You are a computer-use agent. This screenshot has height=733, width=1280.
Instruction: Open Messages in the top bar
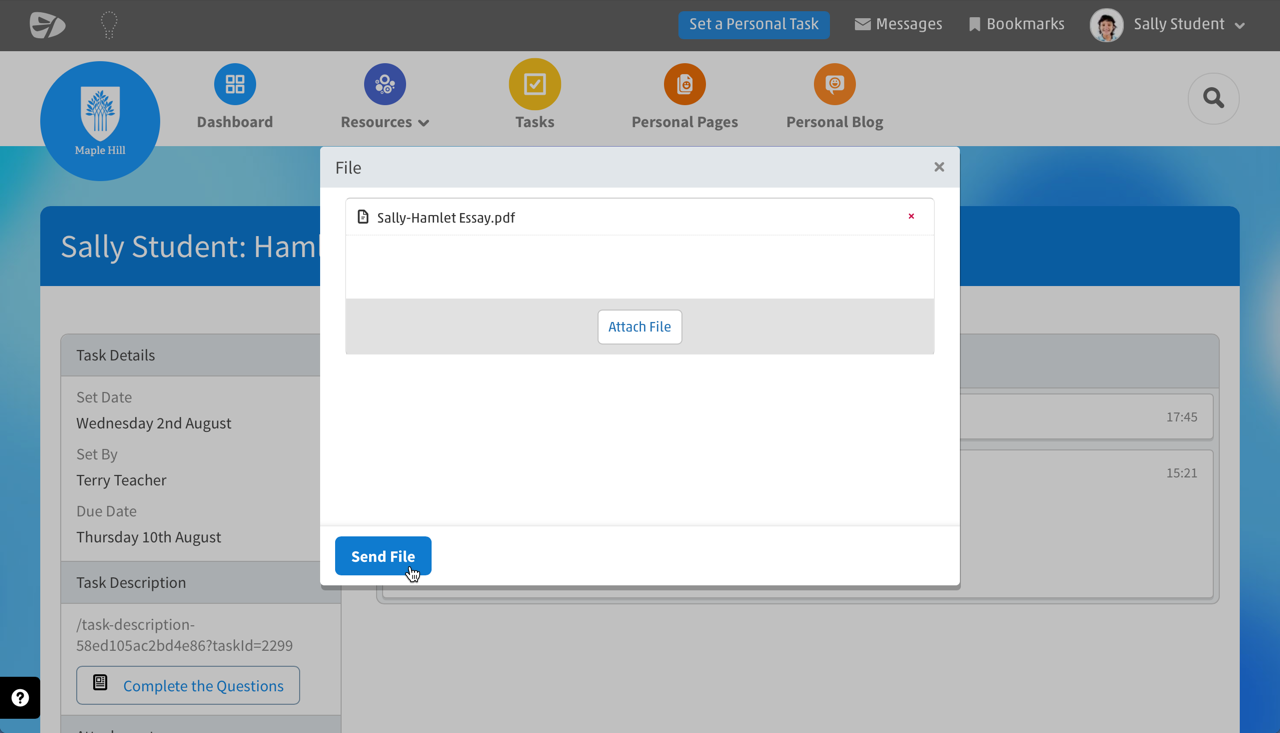898,25
